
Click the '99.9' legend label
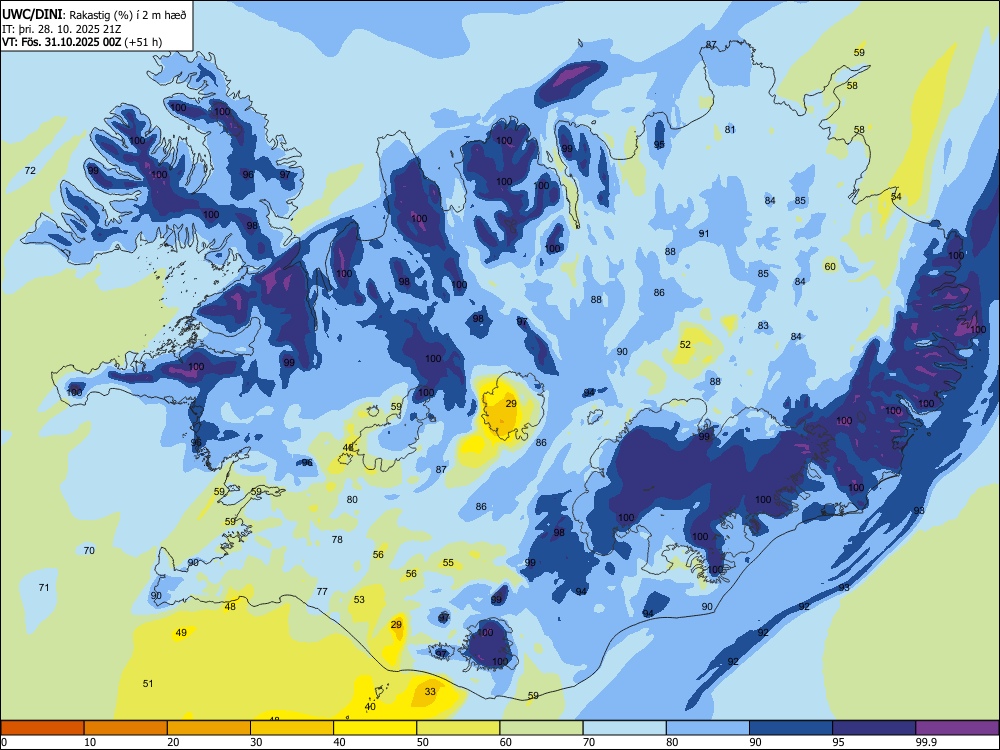click(925, 742)
